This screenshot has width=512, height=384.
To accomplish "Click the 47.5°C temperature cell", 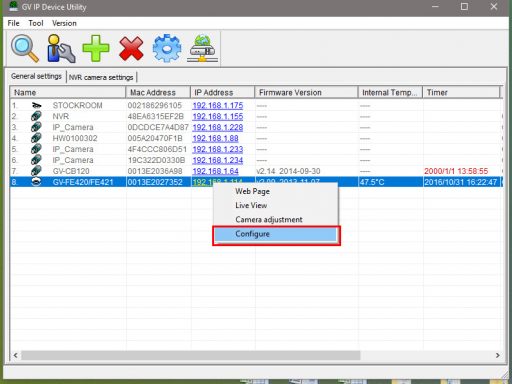I will tap(372, 182).
